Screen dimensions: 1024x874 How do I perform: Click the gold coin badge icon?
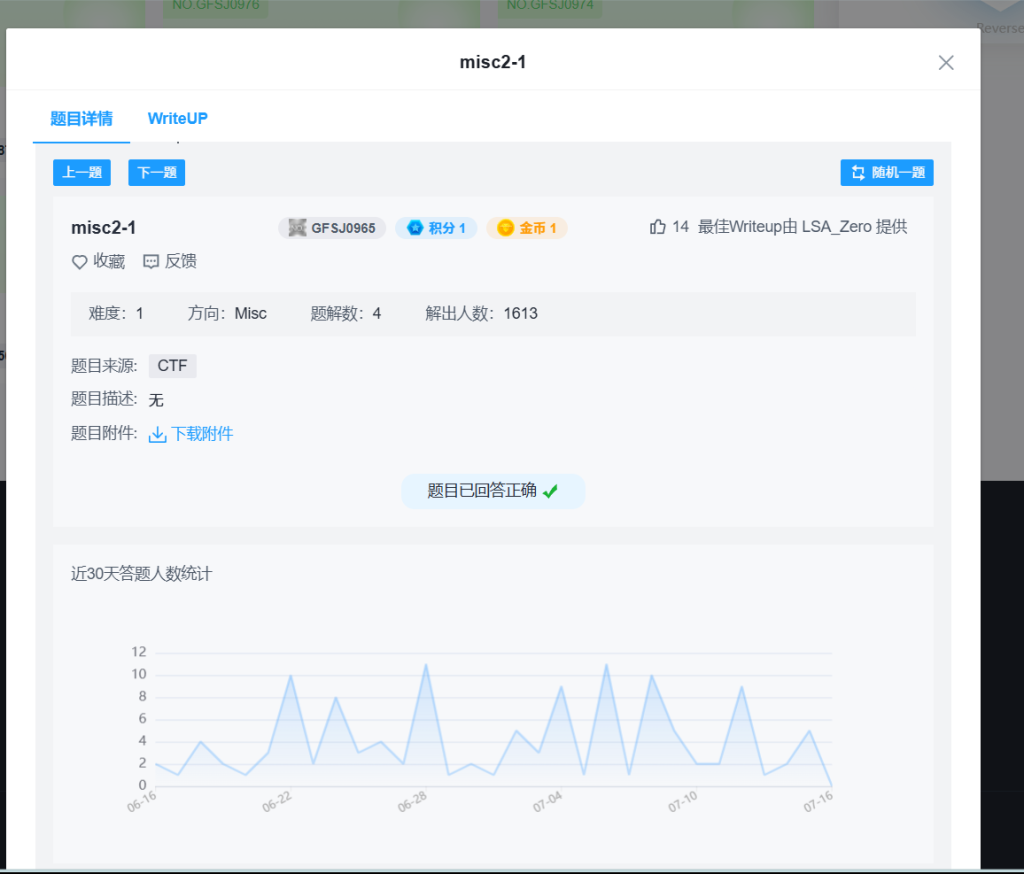(x=505, y=228)
